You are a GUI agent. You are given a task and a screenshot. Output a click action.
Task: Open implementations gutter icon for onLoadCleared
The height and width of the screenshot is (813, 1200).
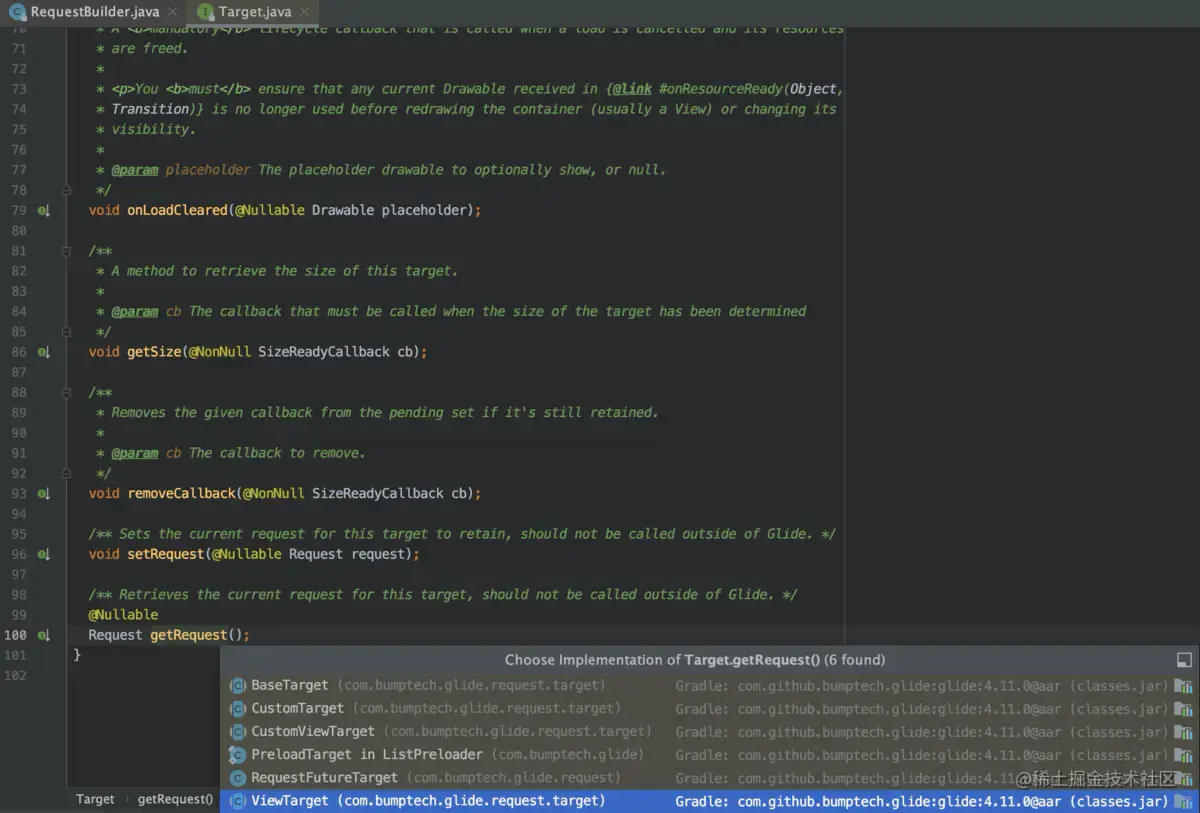pos(43,211)
